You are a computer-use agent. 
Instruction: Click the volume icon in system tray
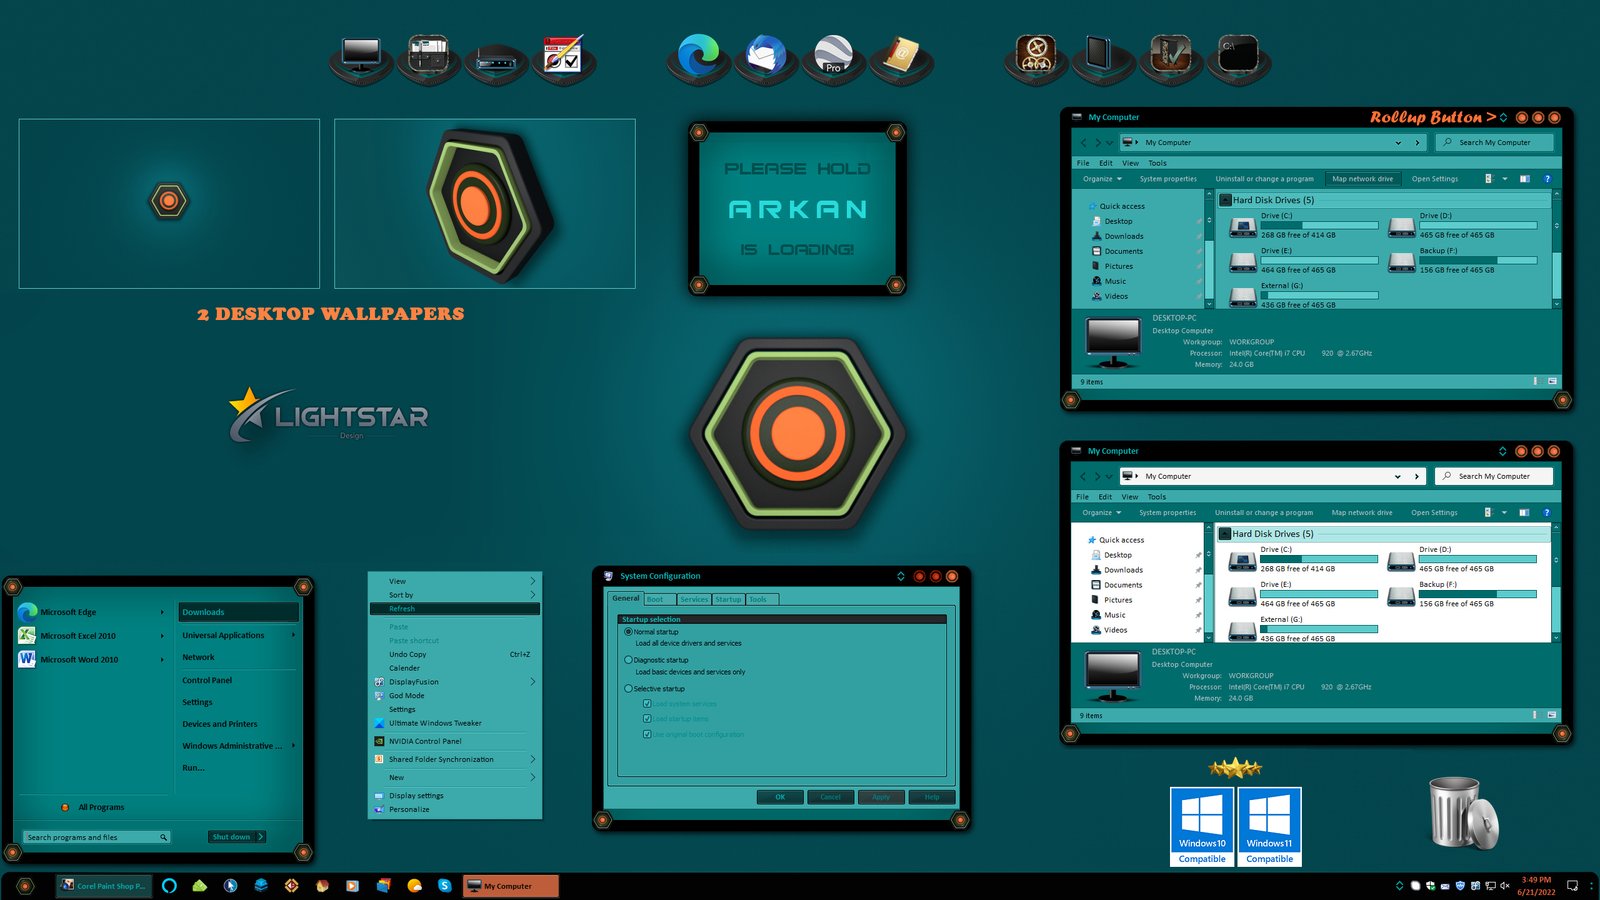point(1504,886)
